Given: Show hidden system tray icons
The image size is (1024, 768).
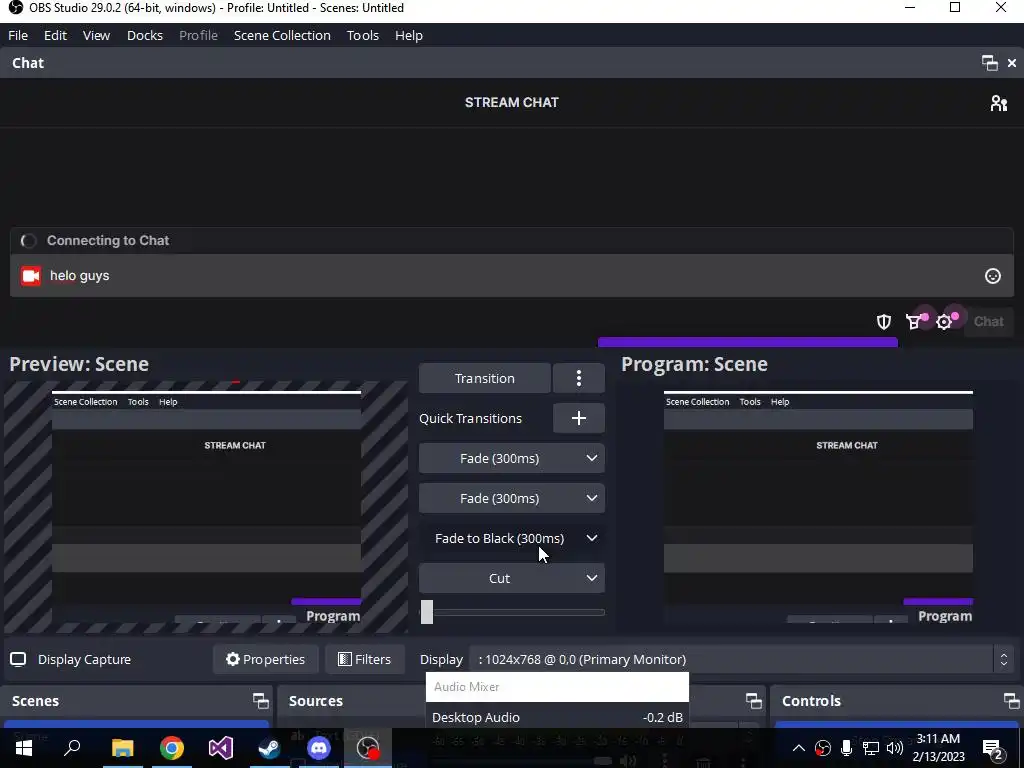Looking at the screenshot, I should tap(799, 748).
